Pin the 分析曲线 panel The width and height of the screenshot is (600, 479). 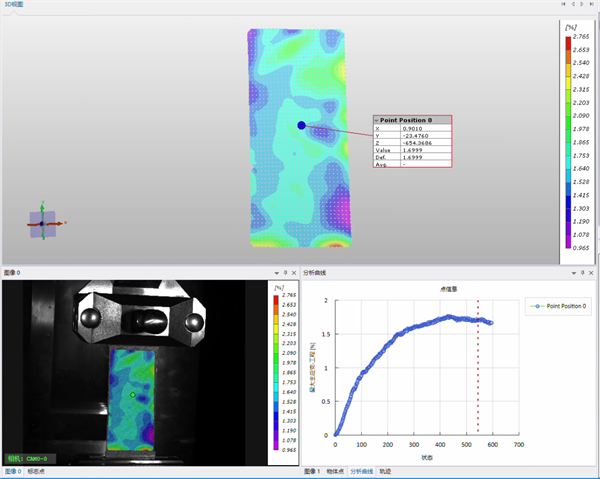click(582, 273)
